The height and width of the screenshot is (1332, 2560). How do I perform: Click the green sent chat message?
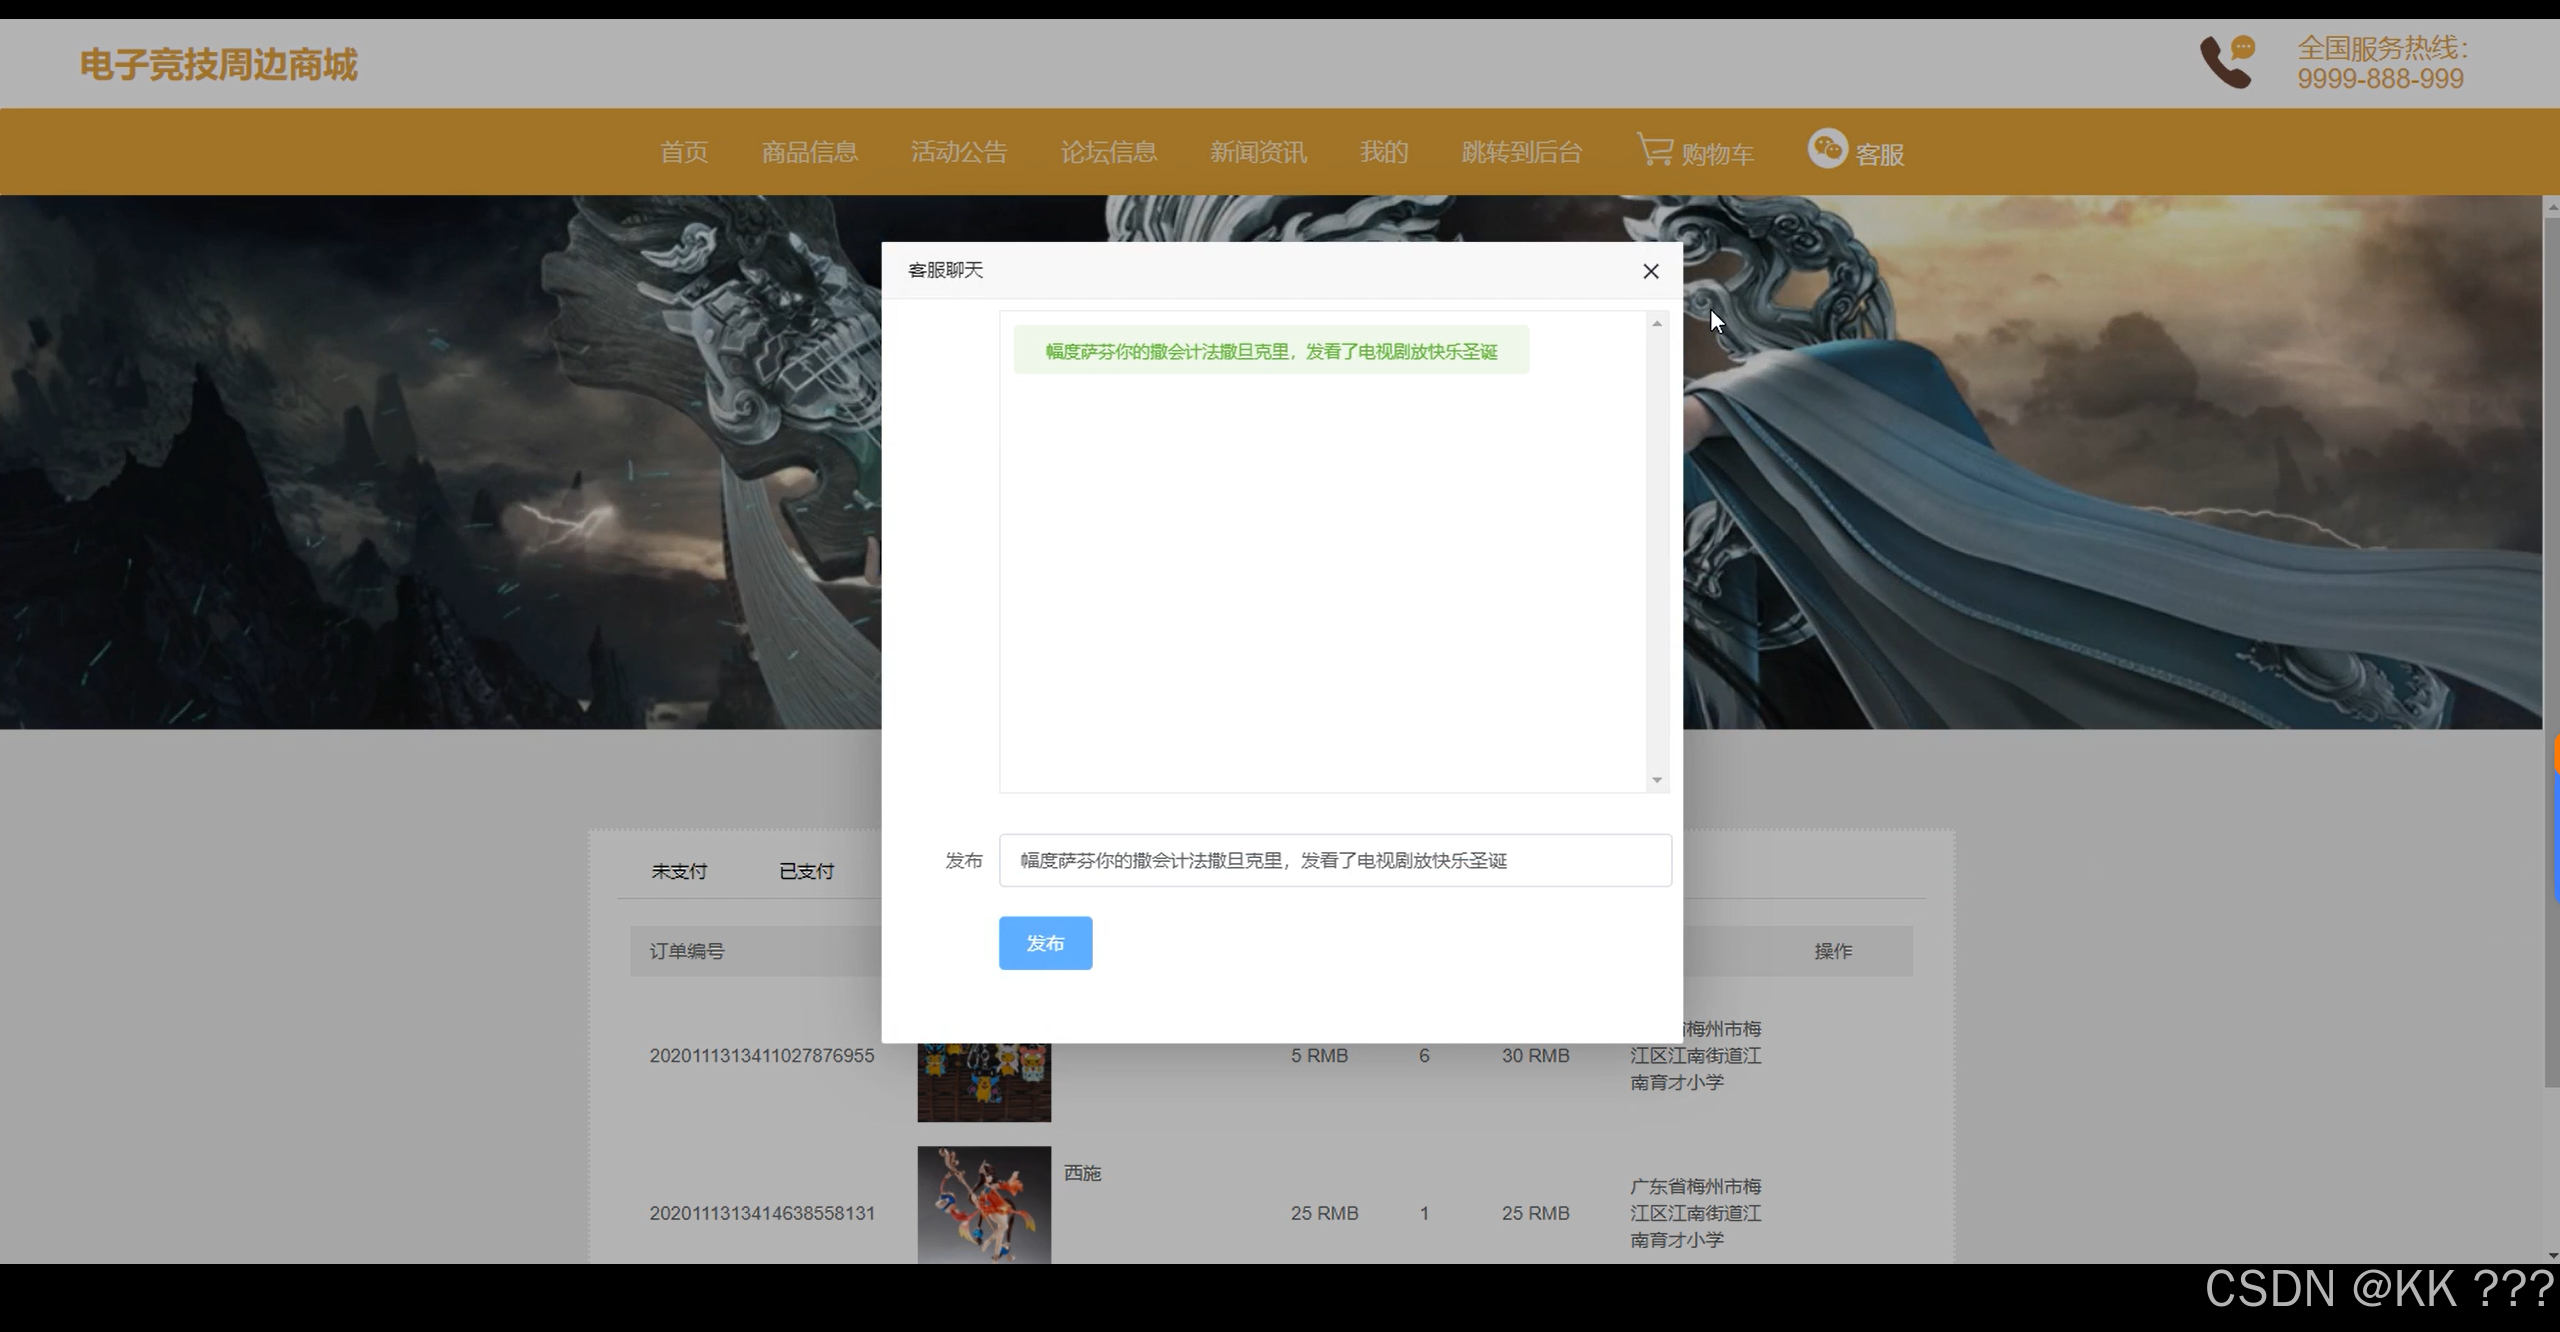pos(1270,351)
